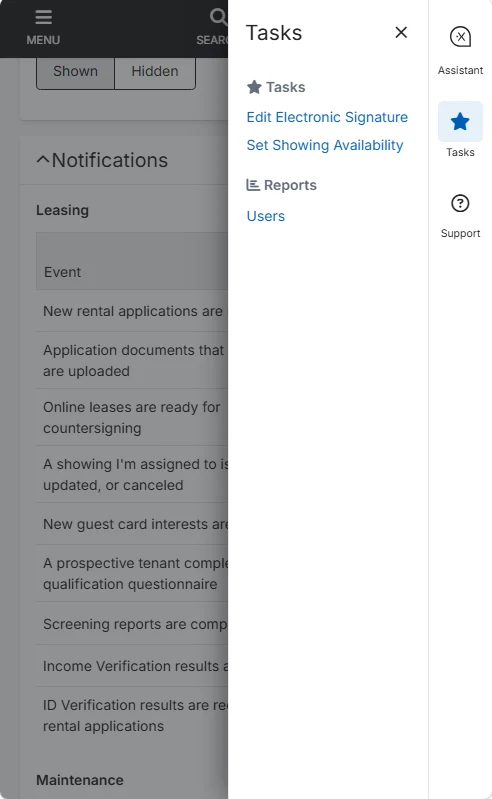Select the Tasks star icon in sidebar
This screenshot has width=492, height=799.
click(460, 121)
